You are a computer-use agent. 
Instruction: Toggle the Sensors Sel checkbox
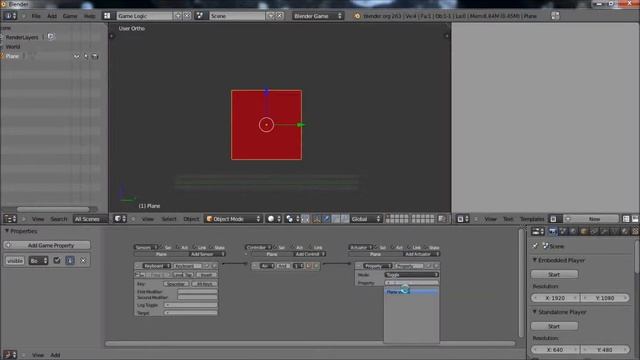tap(162, 247)
